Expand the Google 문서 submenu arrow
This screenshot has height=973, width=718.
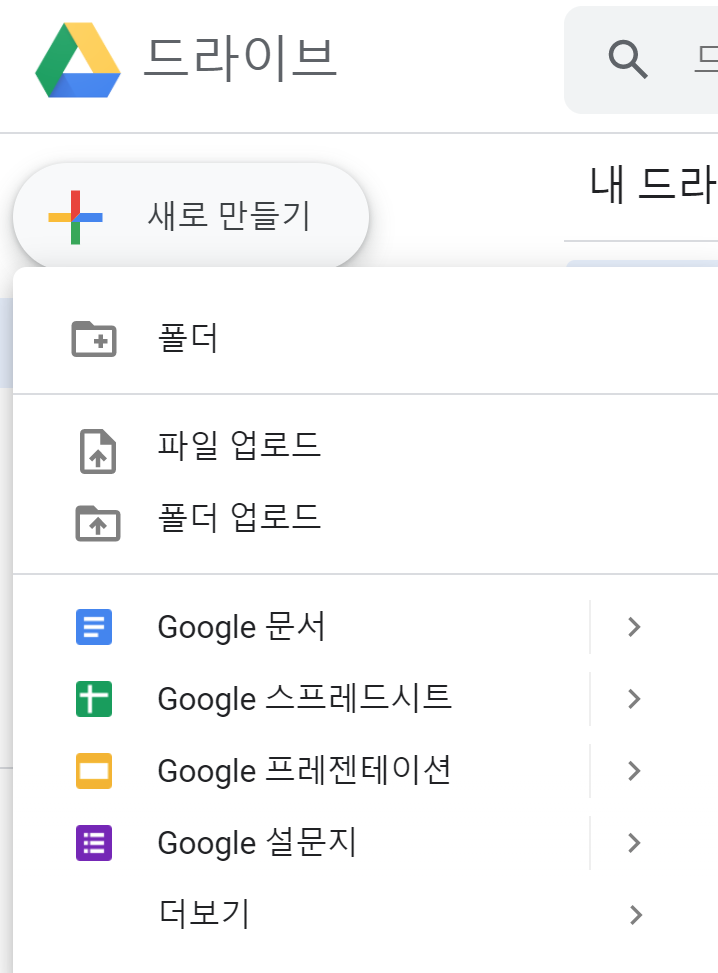pyautogui.click(x=634, y=627)
